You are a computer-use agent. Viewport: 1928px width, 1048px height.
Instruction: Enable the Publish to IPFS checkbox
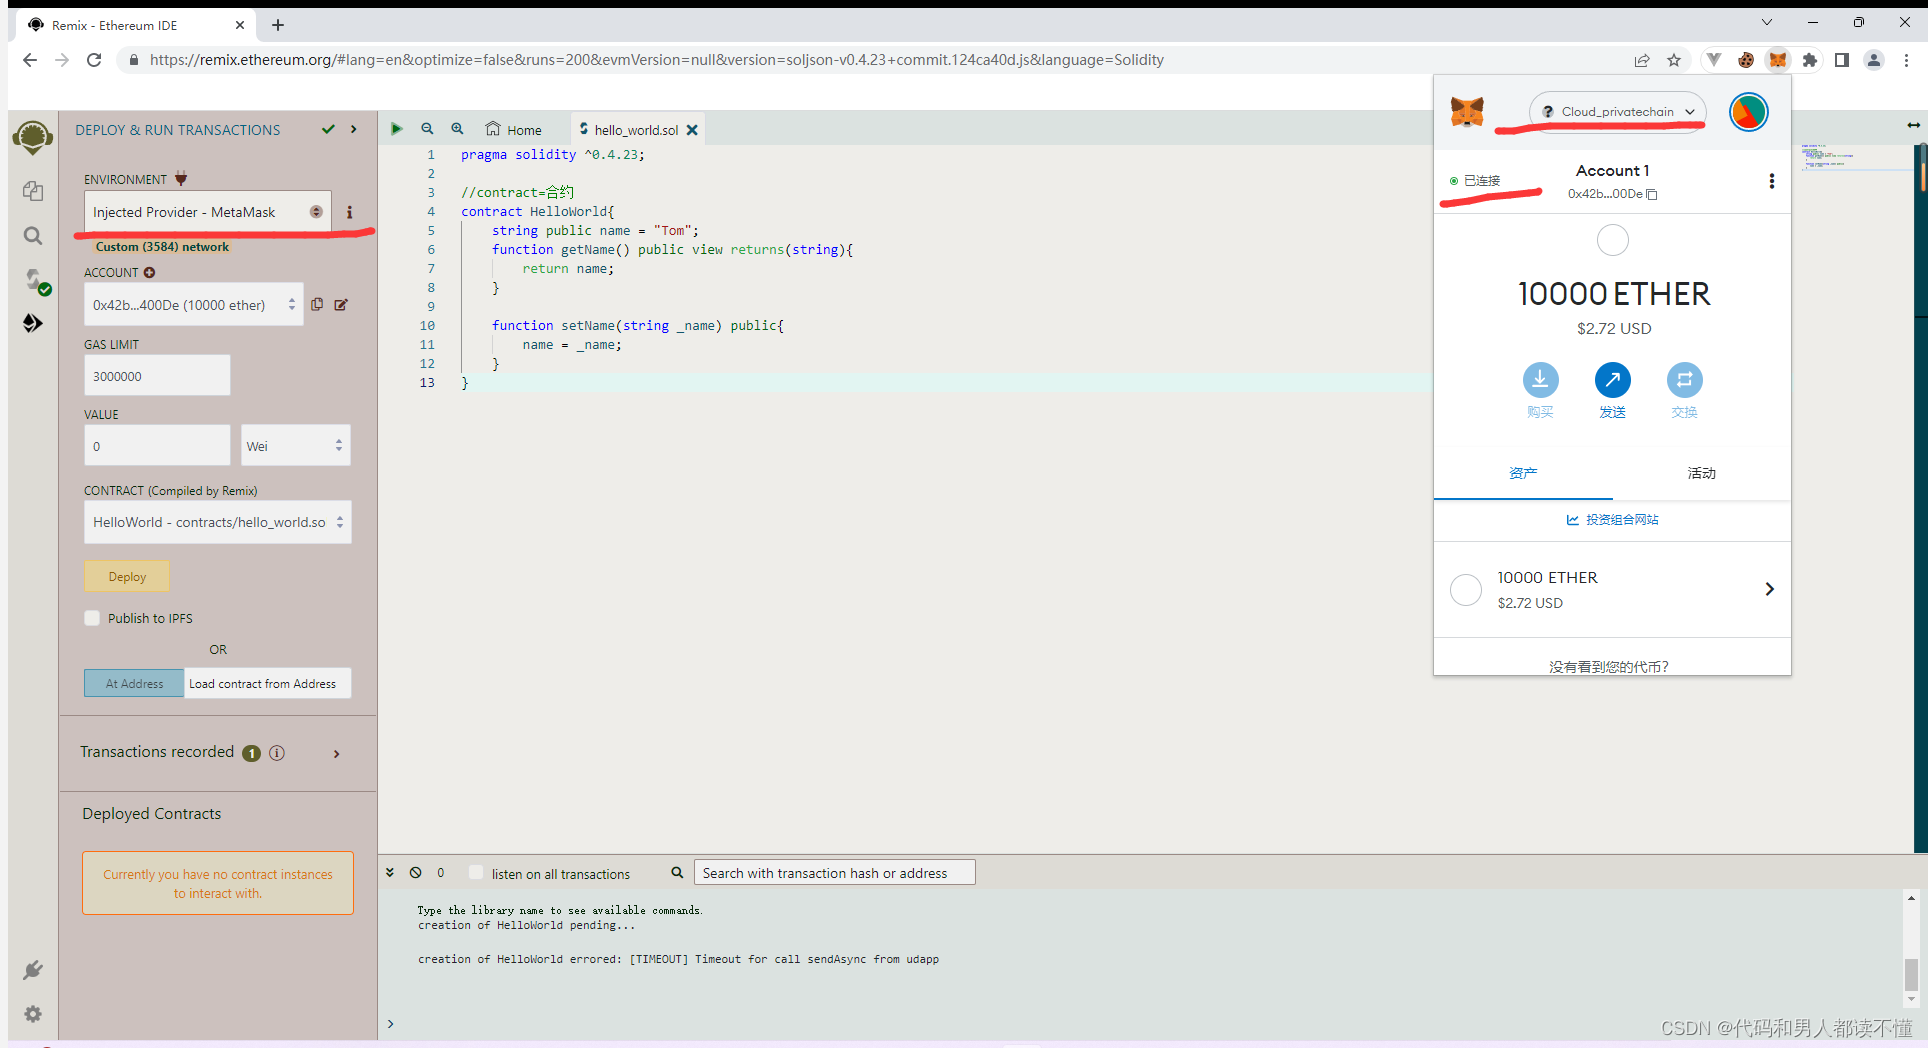click(x=92, y=618)
